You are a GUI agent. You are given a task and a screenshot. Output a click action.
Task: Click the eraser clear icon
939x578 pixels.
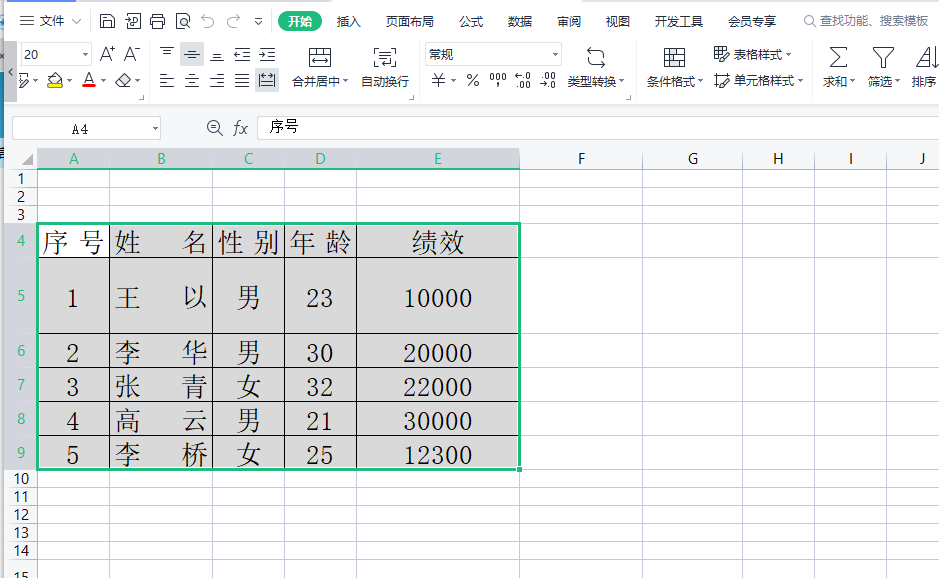click(123, 80)
